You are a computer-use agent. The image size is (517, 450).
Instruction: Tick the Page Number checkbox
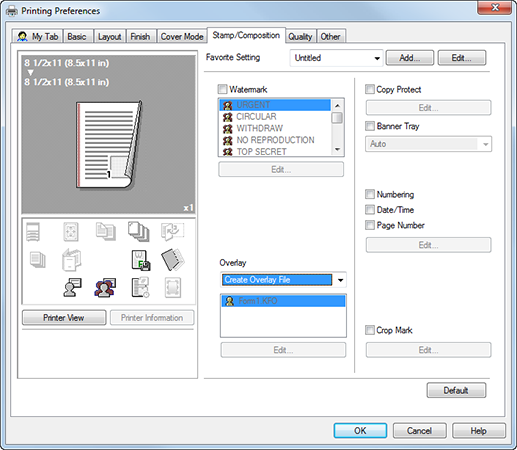coord(370,225)
